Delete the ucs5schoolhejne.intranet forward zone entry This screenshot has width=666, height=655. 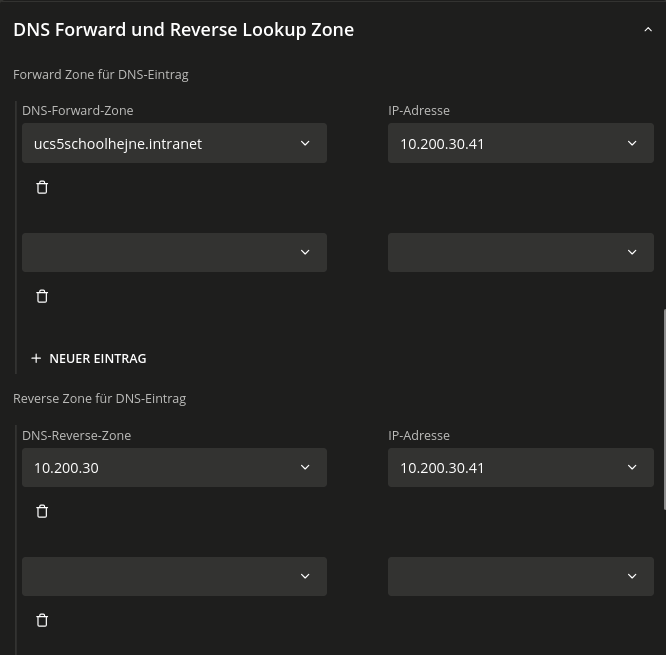click(42, 187)
